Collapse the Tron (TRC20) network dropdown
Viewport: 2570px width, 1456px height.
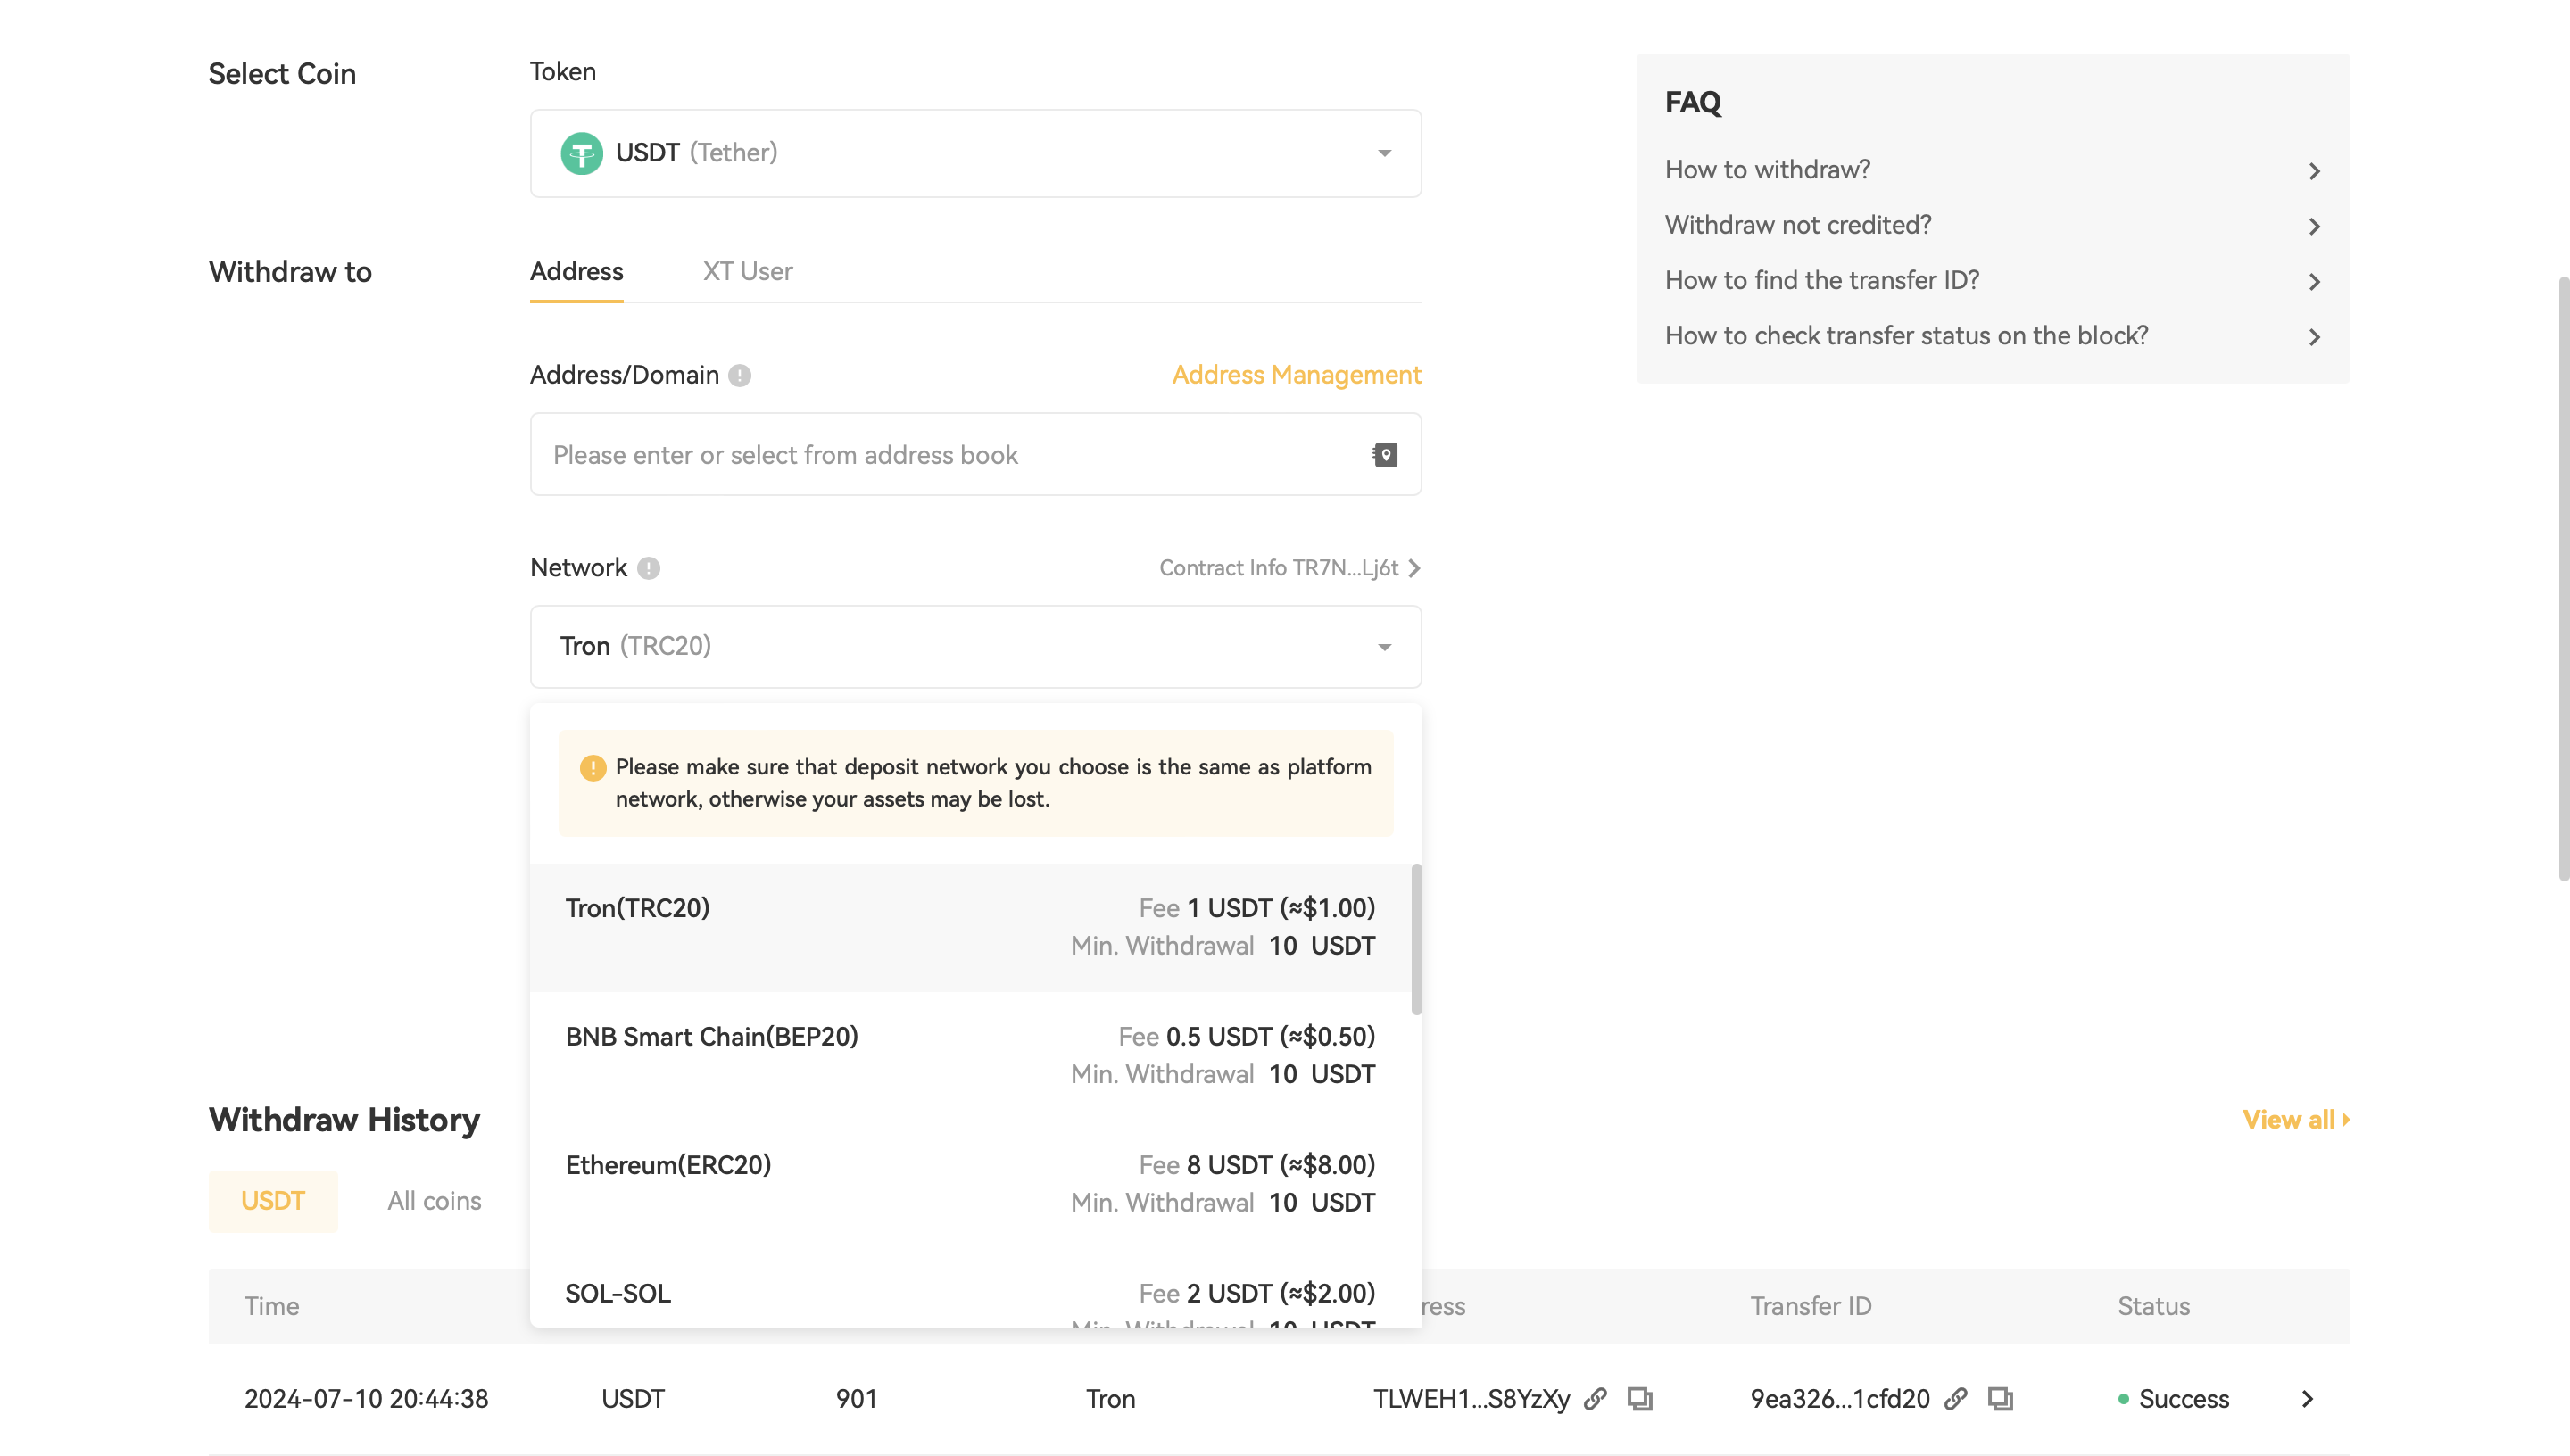click(x=1384, y=647)
